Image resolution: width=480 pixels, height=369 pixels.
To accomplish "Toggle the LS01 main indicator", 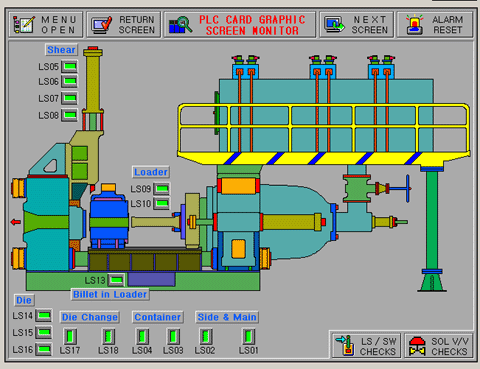I will point(248,336).
